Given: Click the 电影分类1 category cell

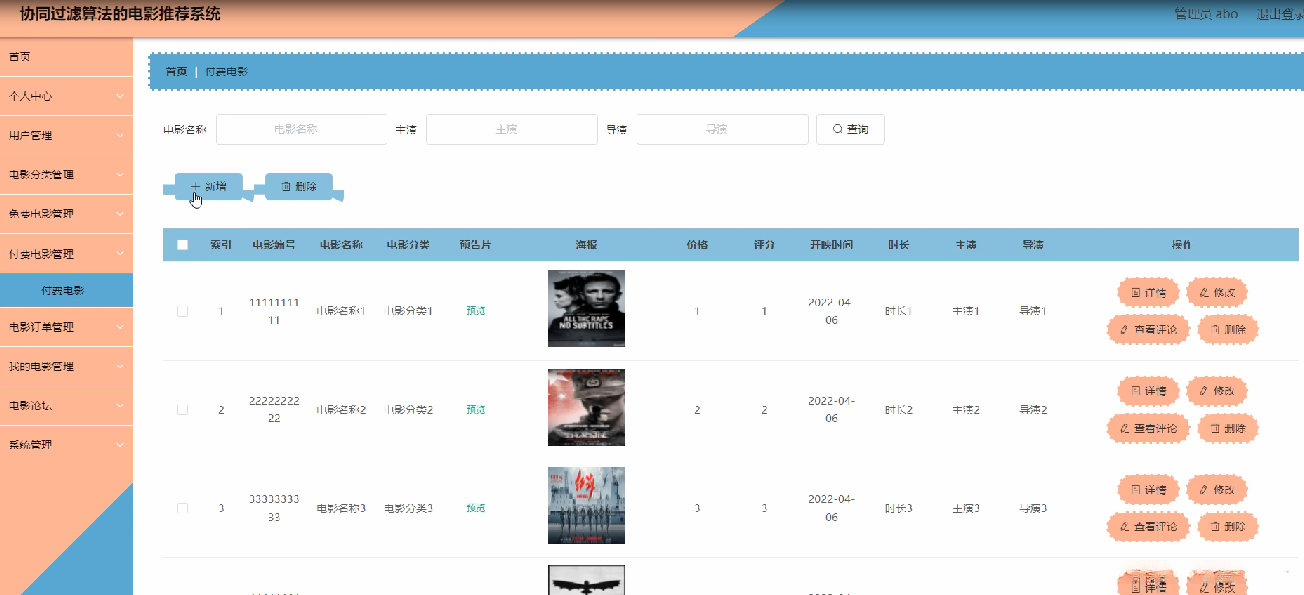Looking at the screenshot, I should [409, 311].
